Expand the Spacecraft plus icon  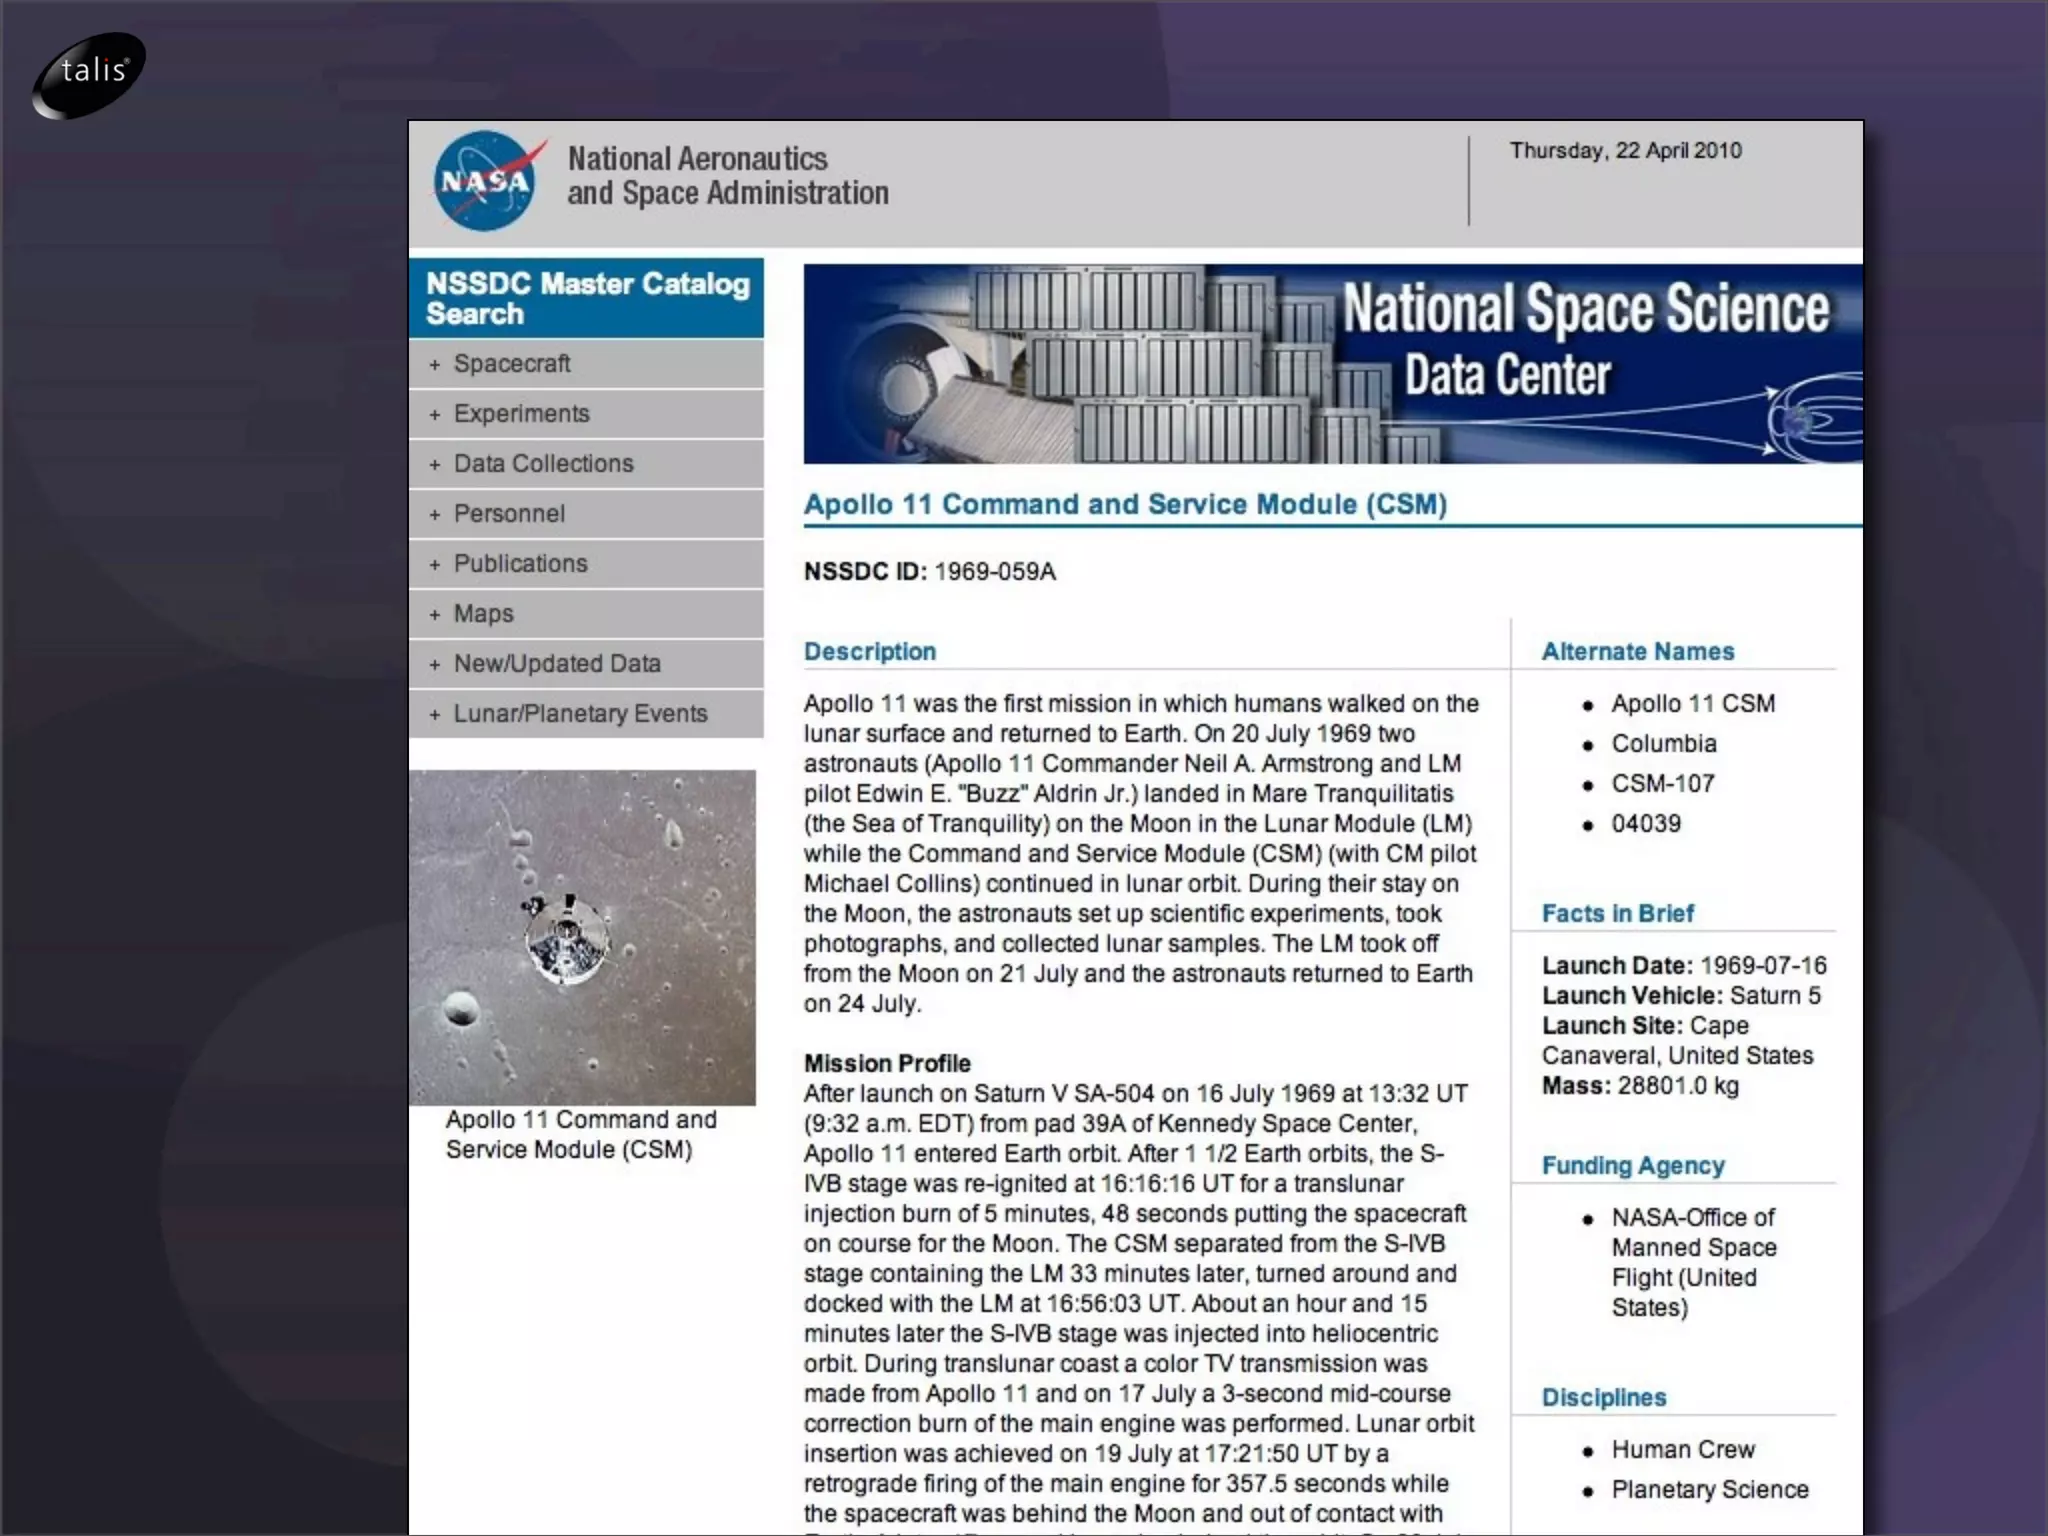[435, 365]
